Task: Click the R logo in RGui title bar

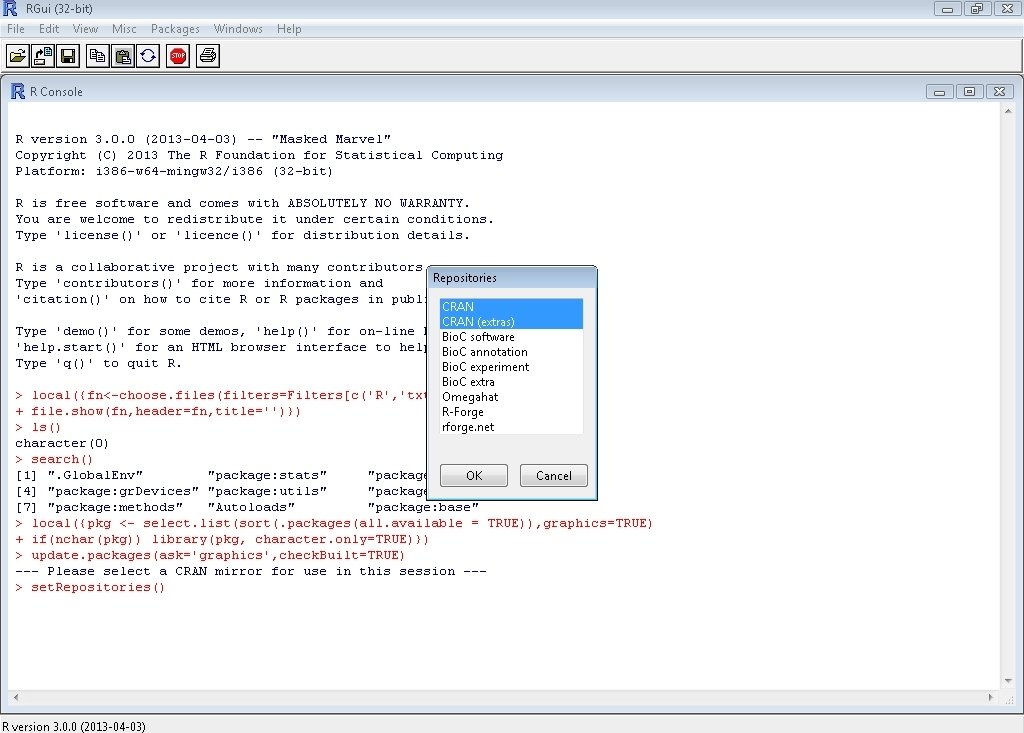Action: pyautogui.click(x=10, y=8)
